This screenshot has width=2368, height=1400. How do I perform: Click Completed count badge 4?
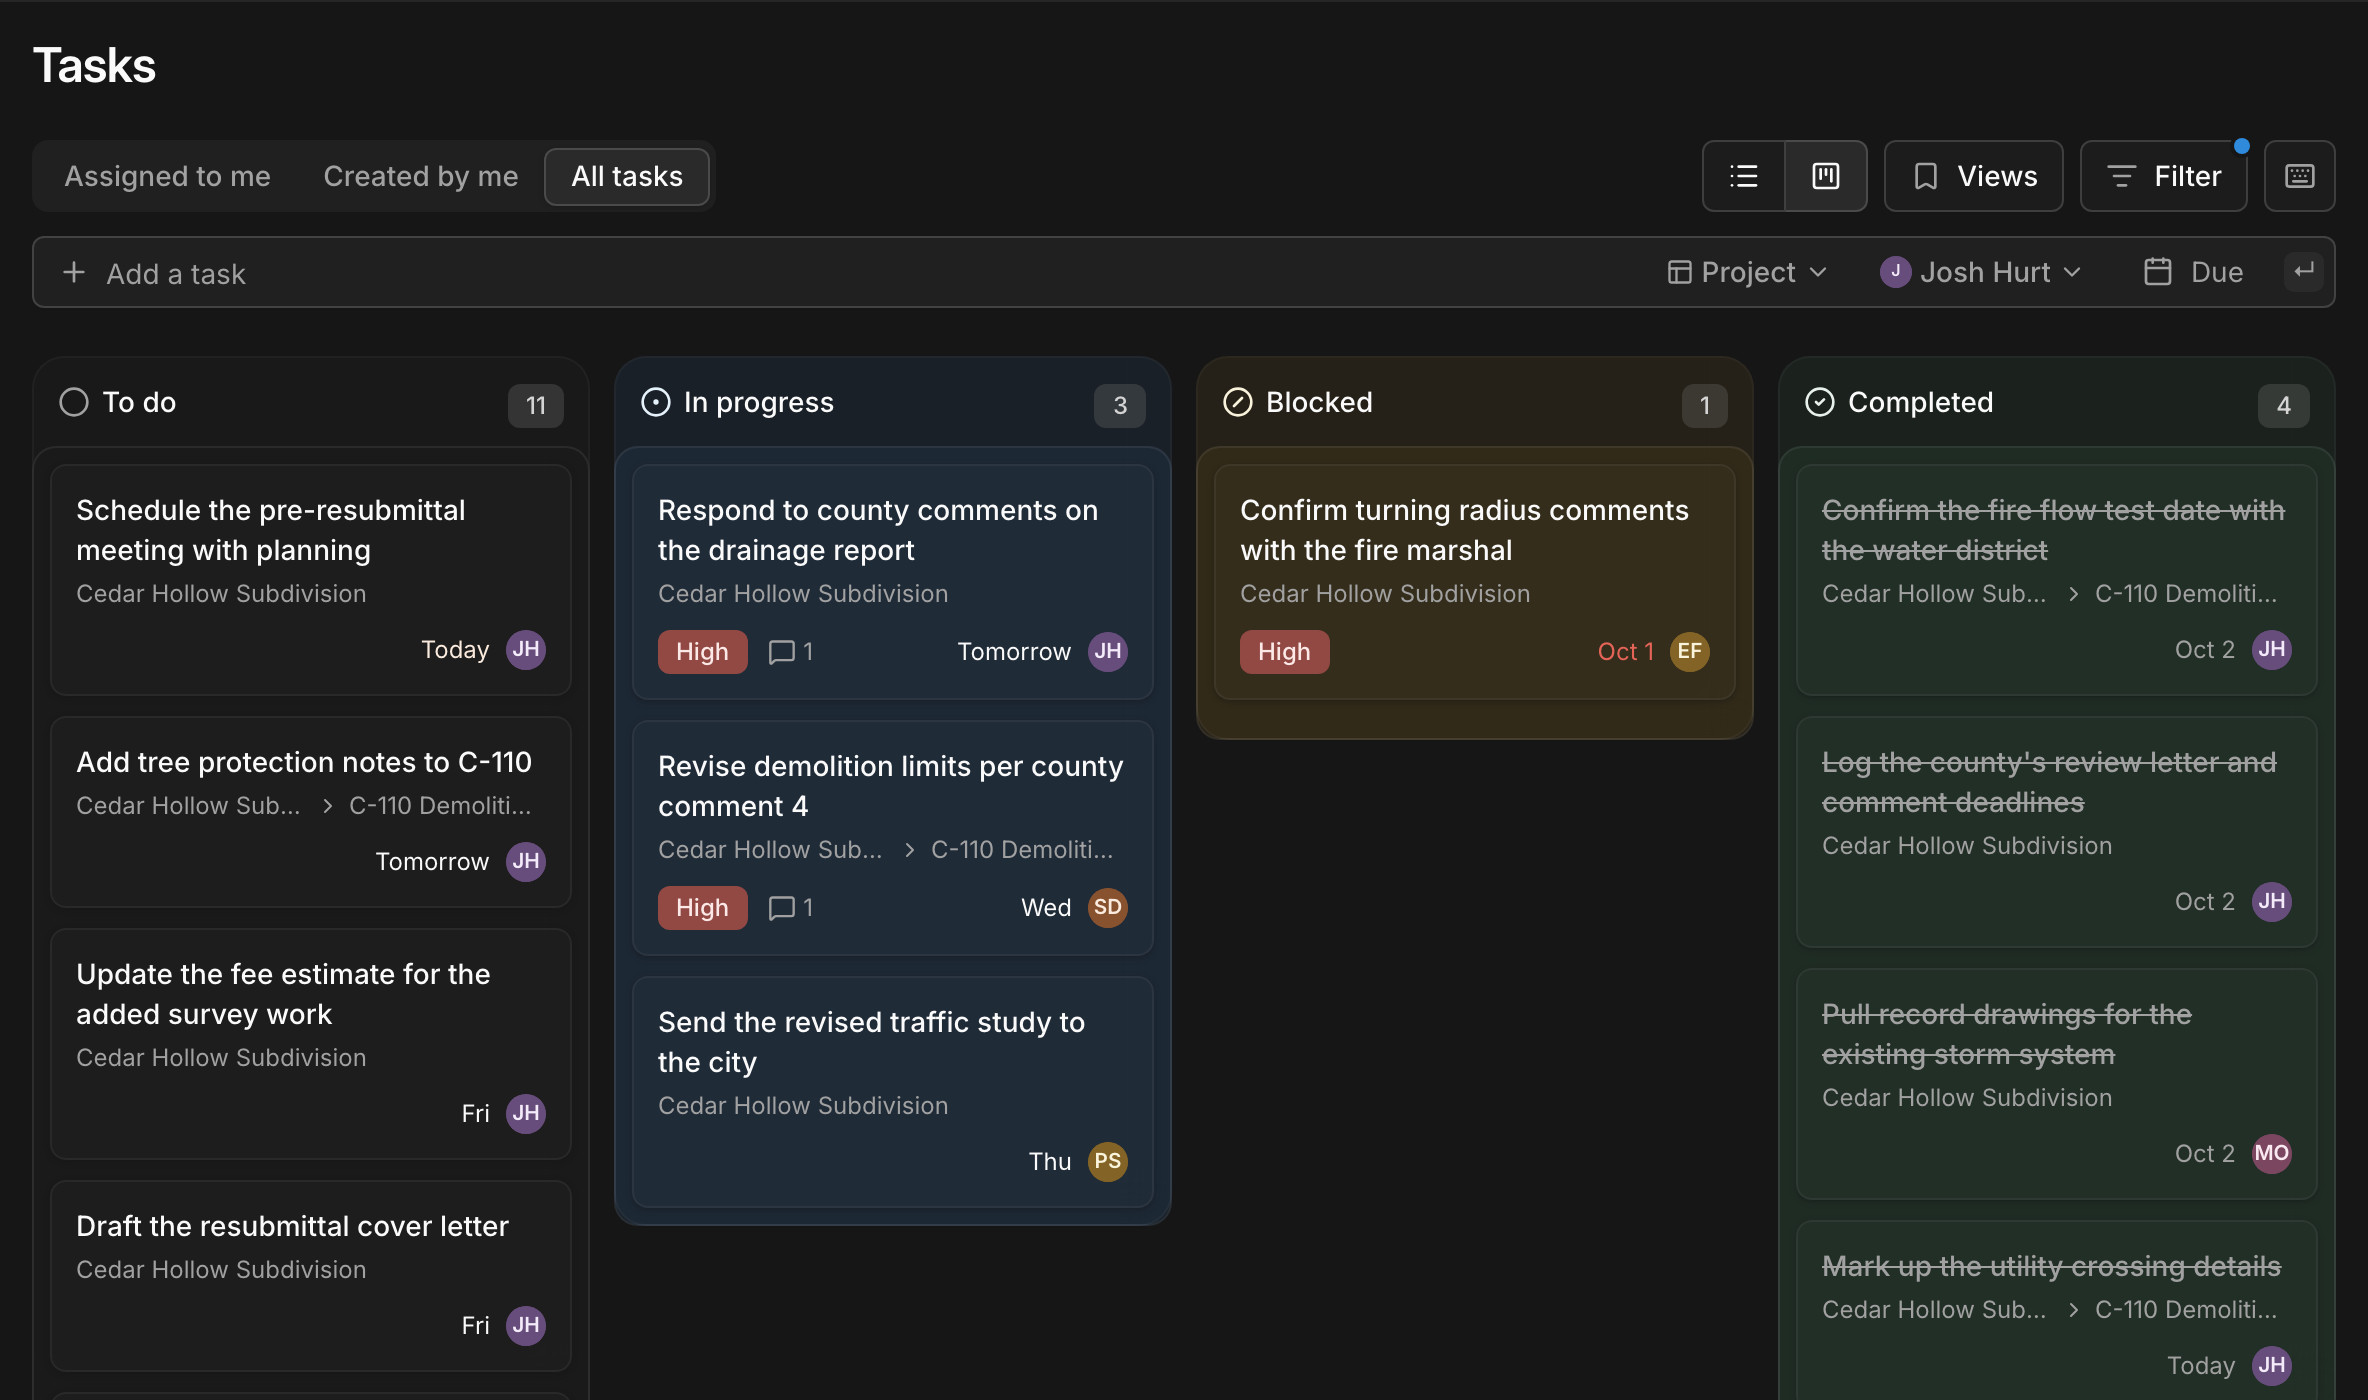tap(2284, 405)
